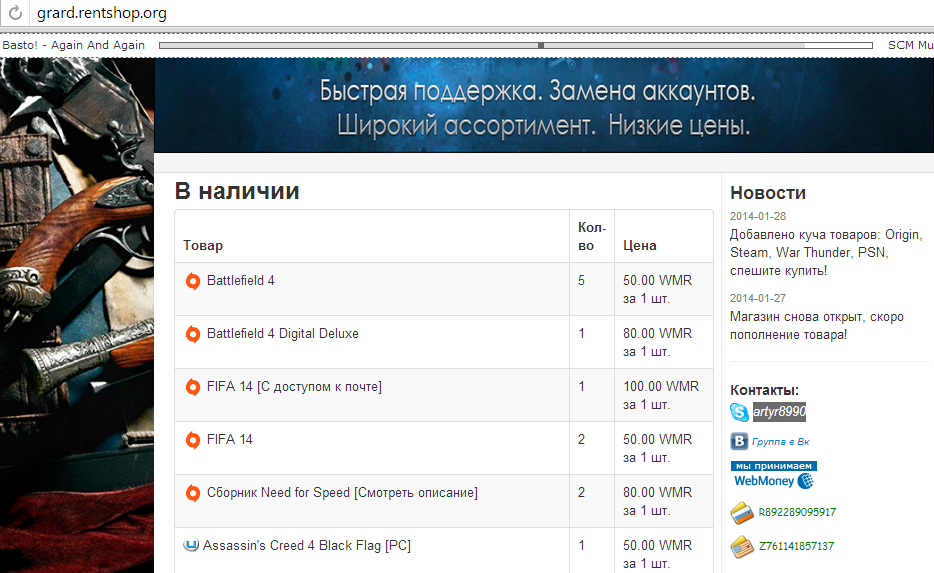Click the WebMoney globe logo
This screenshot has width=934, height=573.
coord(805,481)
